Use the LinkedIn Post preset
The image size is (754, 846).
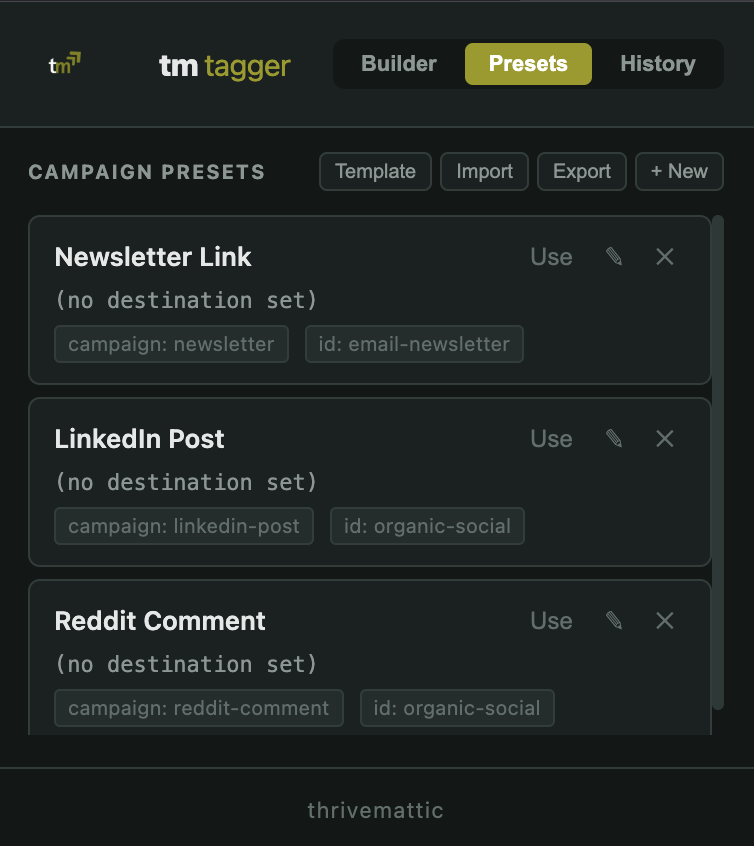click(551, 438)
